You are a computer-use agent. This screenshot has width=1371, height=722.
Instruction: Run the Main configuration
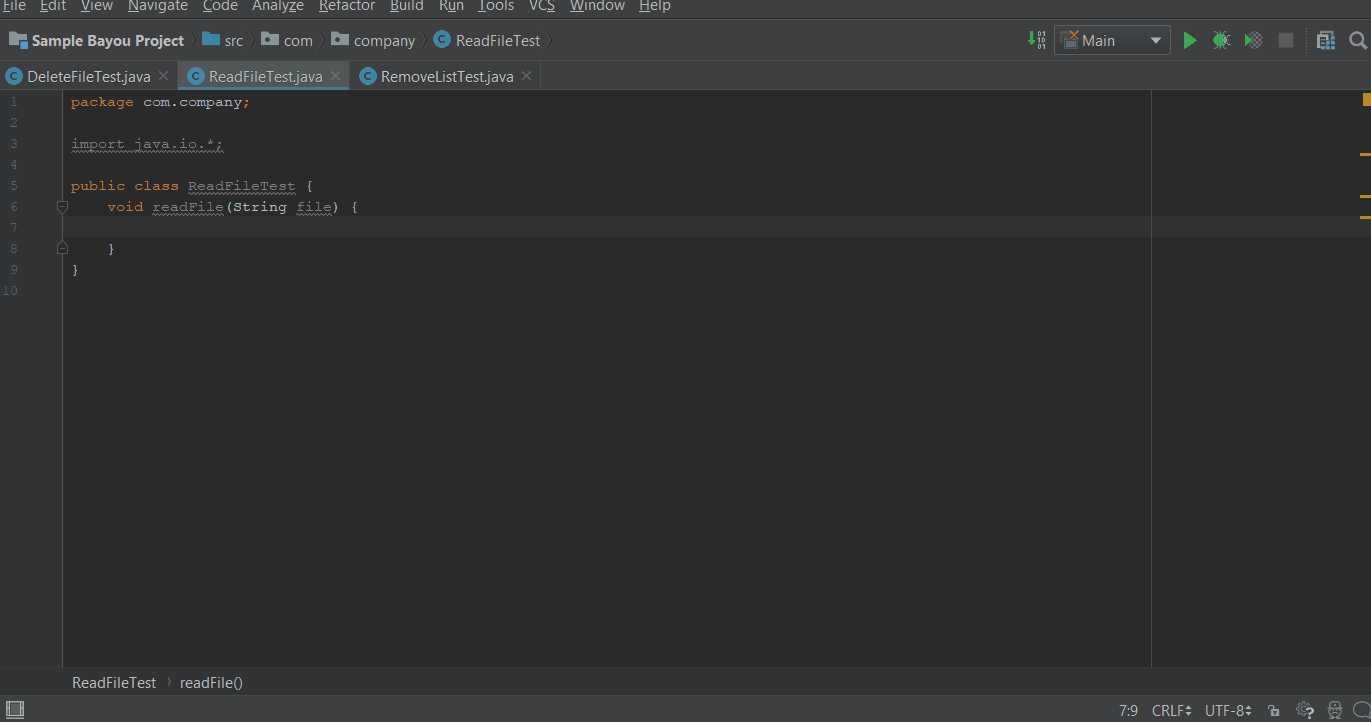coord(1188,40)
